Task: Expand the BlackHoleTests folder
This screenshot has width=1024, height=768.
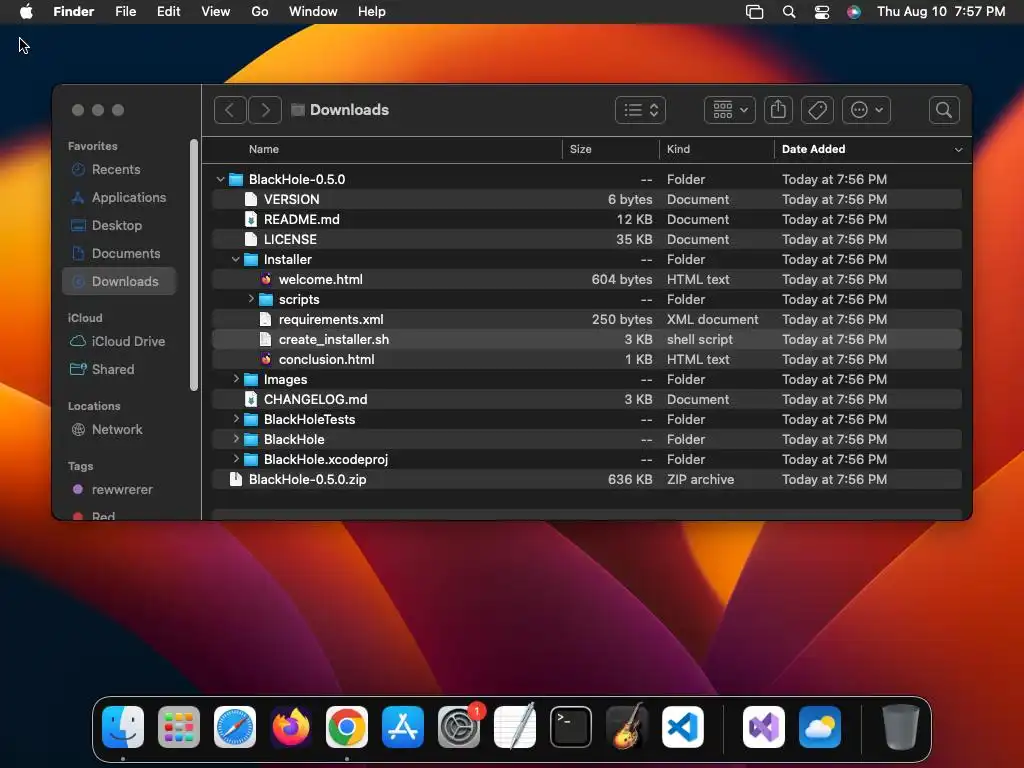Action: (x=236, y=419)
